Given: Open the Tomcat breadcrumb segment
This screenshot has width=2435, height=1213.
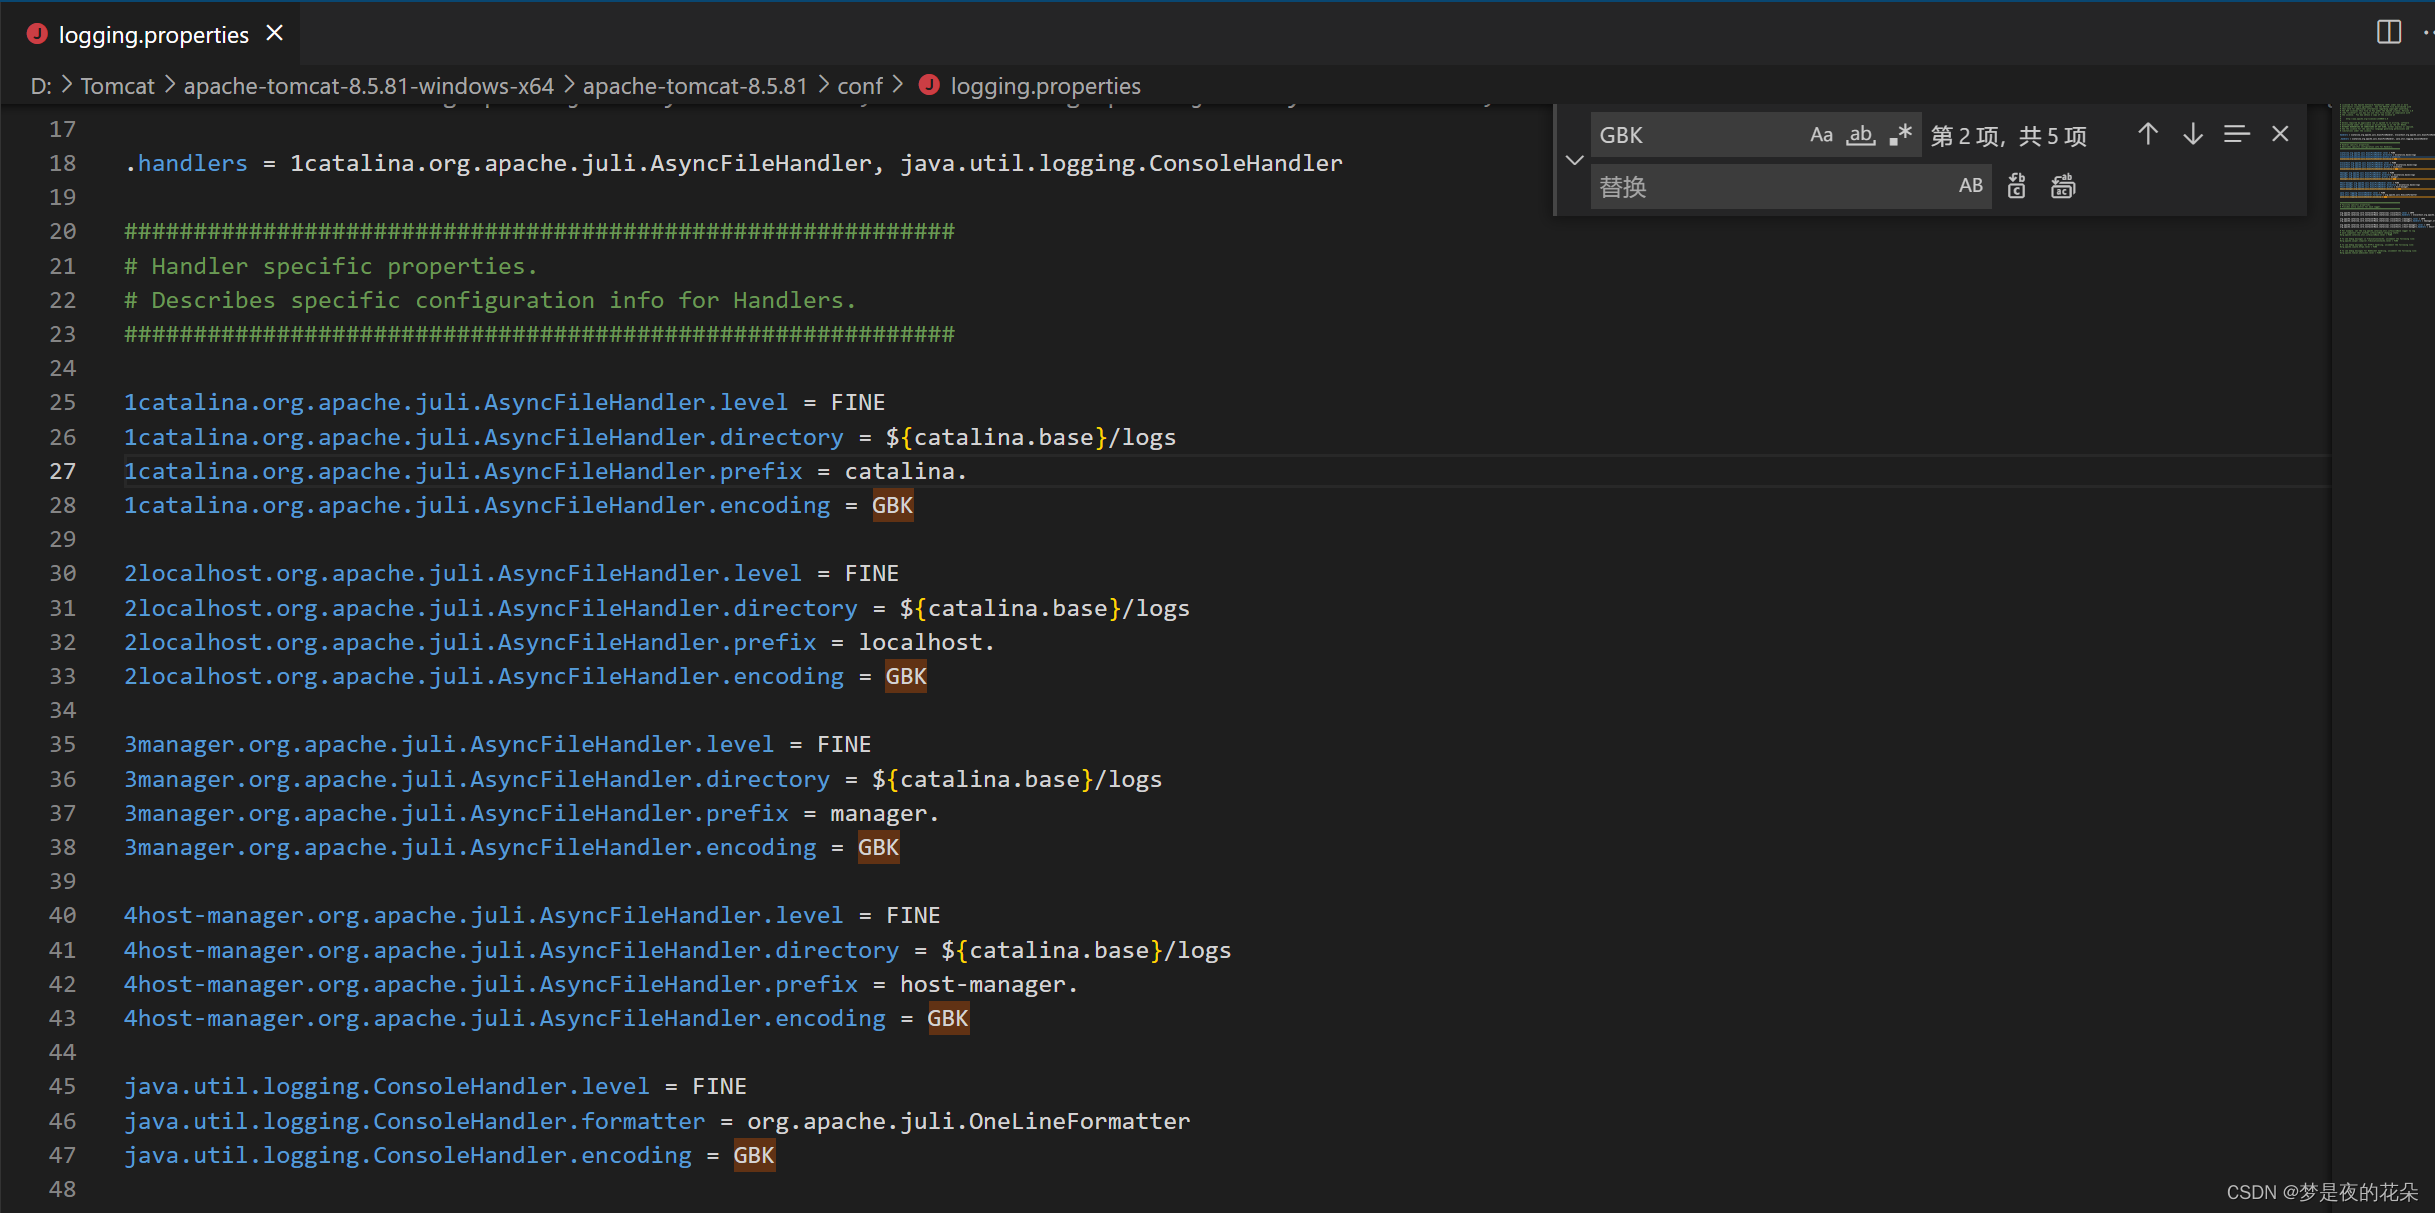Looking at the screenshot, I should pos(117,86).
